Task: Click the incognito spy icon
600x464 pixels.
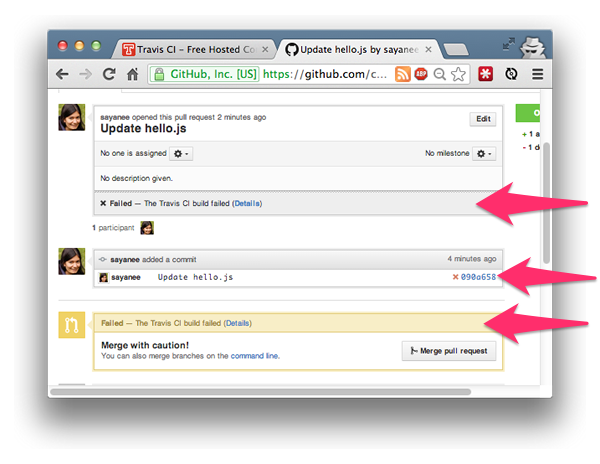Action: tap(533, 47)
